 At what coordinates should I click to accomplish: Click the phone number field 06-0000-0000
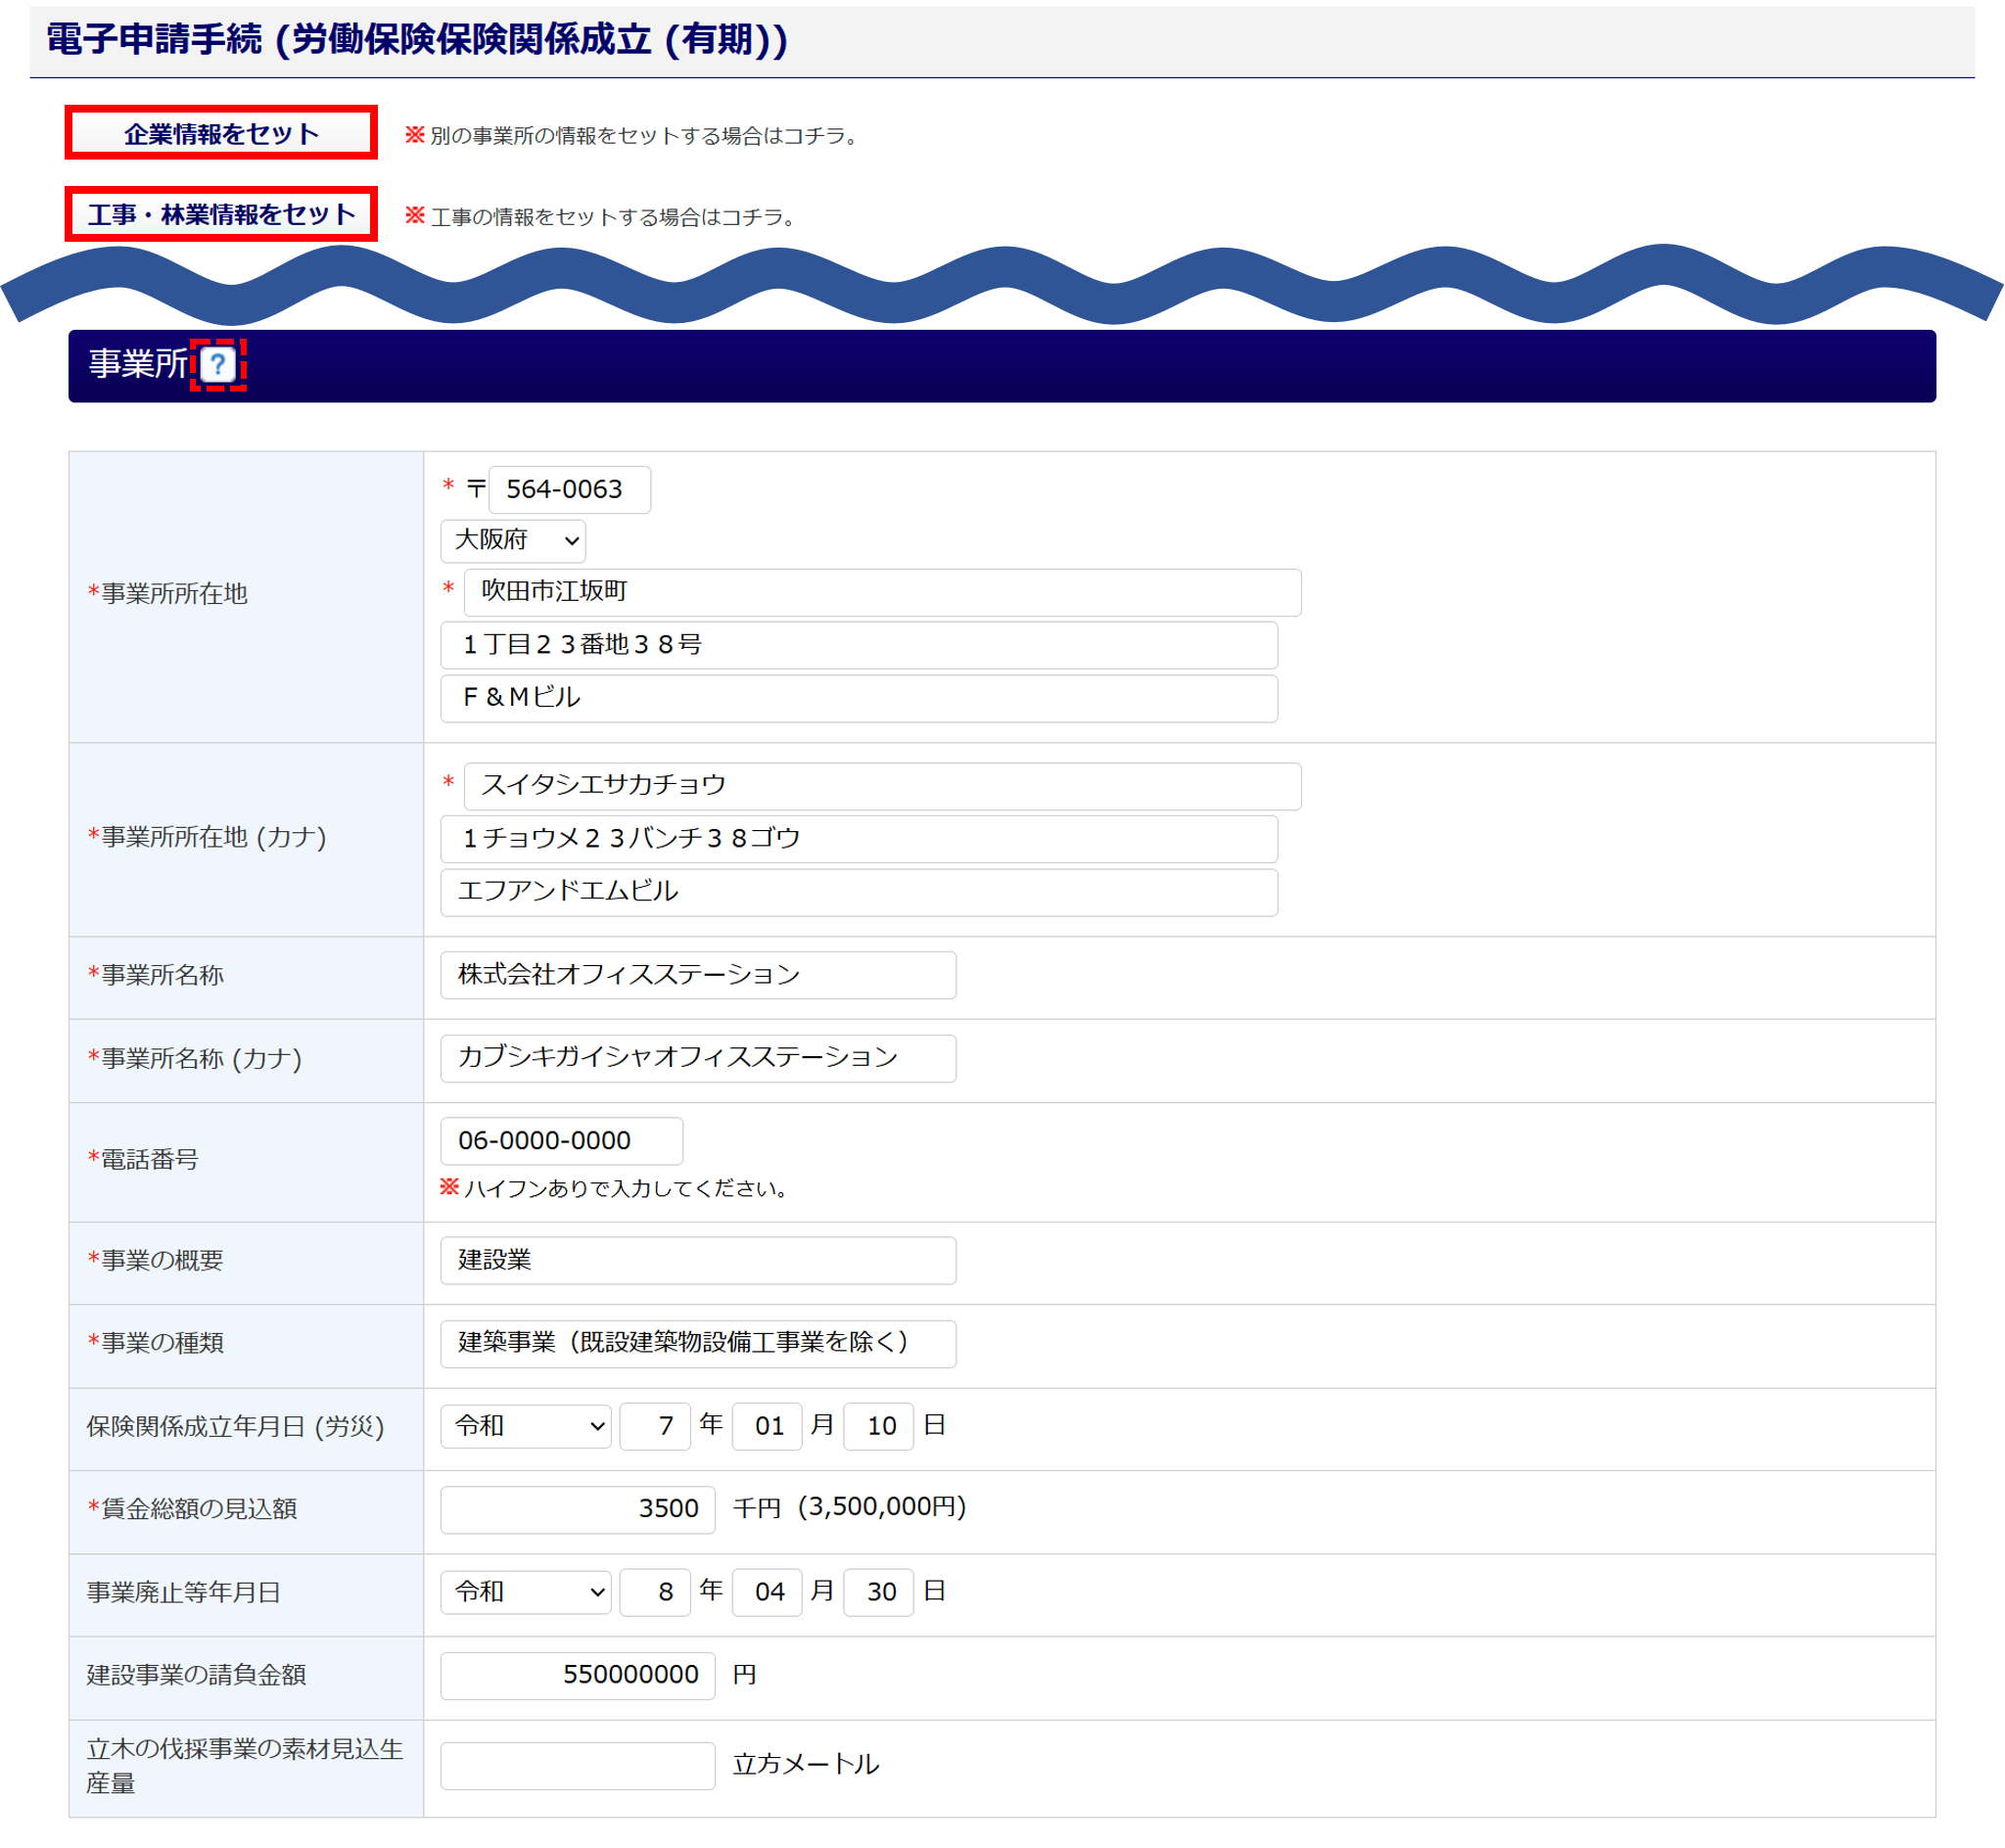[561, 1141]
